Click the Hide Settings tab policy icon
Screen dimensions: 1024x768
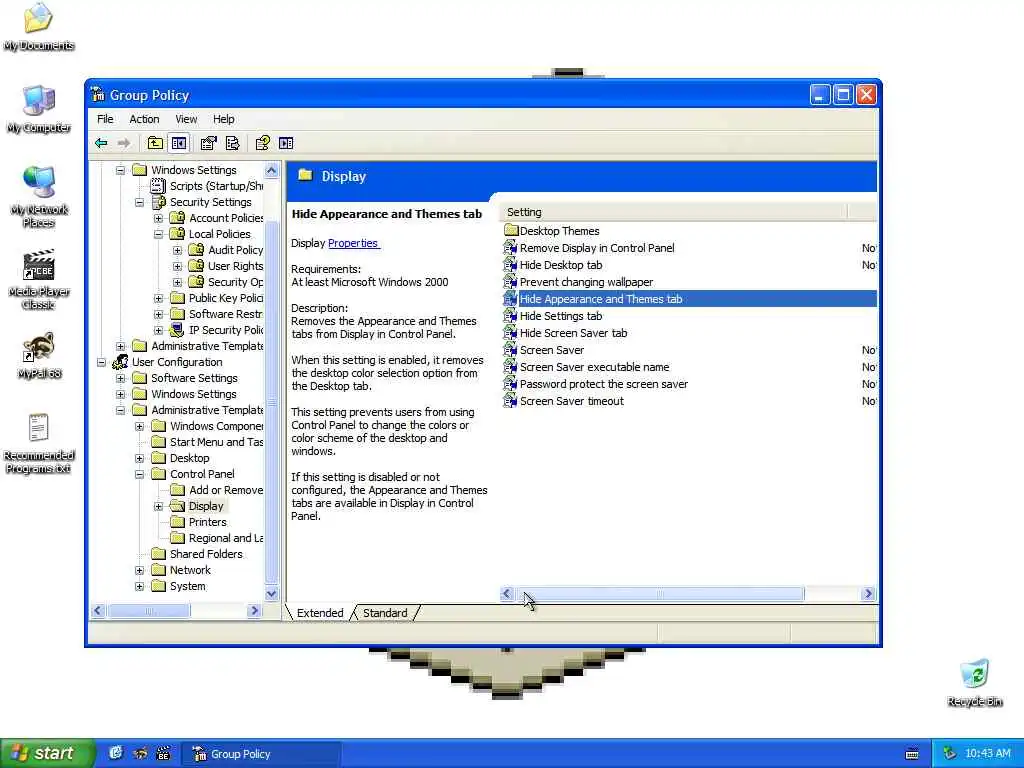point(510,316)
